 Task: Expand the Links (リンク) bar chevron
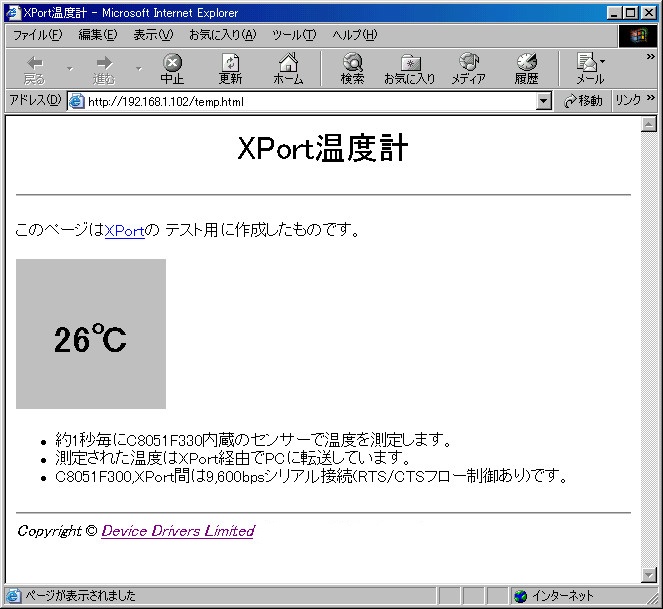click(651, 98)
